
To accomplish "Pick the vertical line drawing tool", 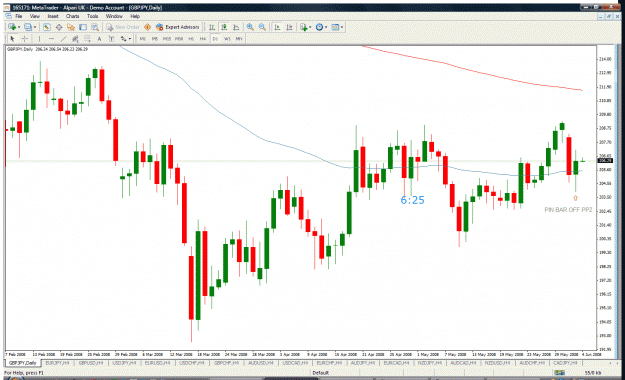I will tap(39, 39).
